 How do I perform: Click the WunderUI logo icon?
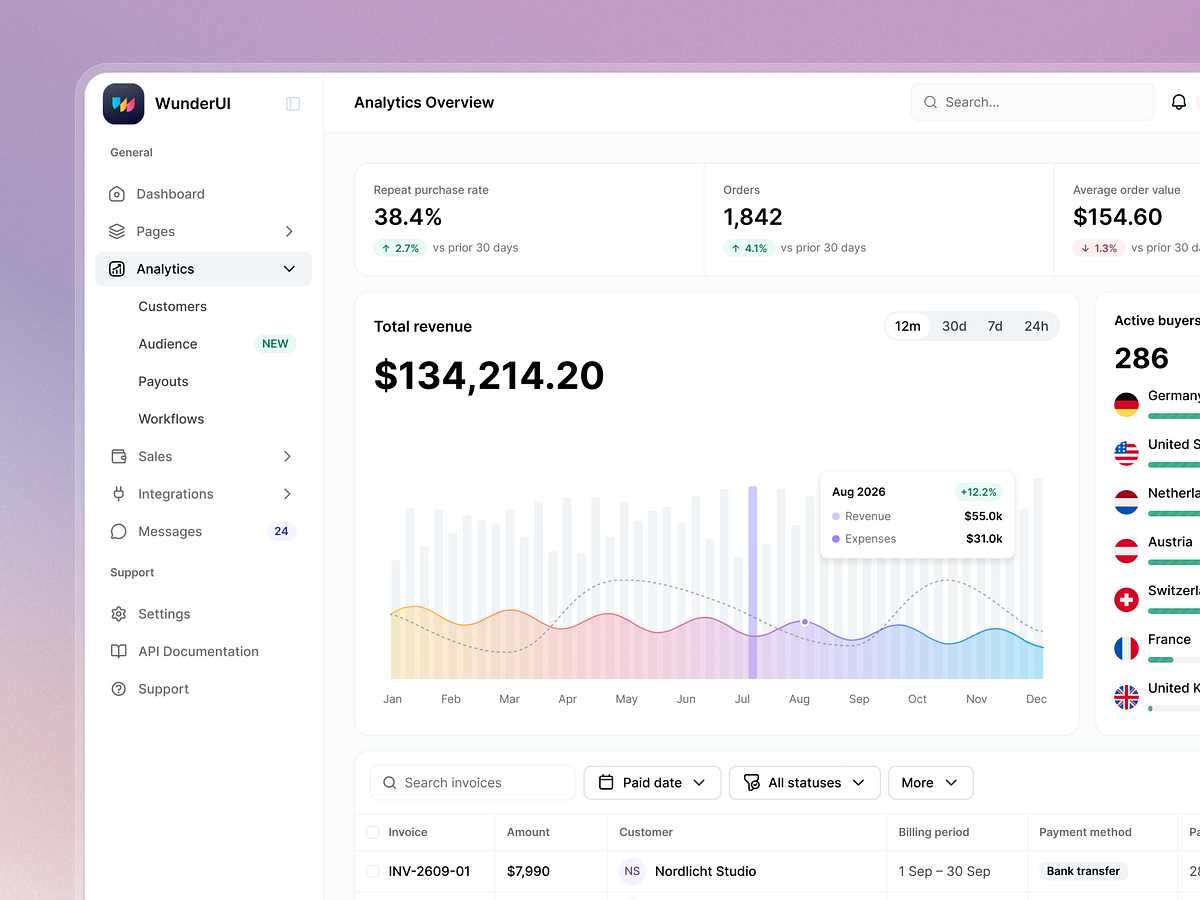pyautogui.click(x=123, y=103)
